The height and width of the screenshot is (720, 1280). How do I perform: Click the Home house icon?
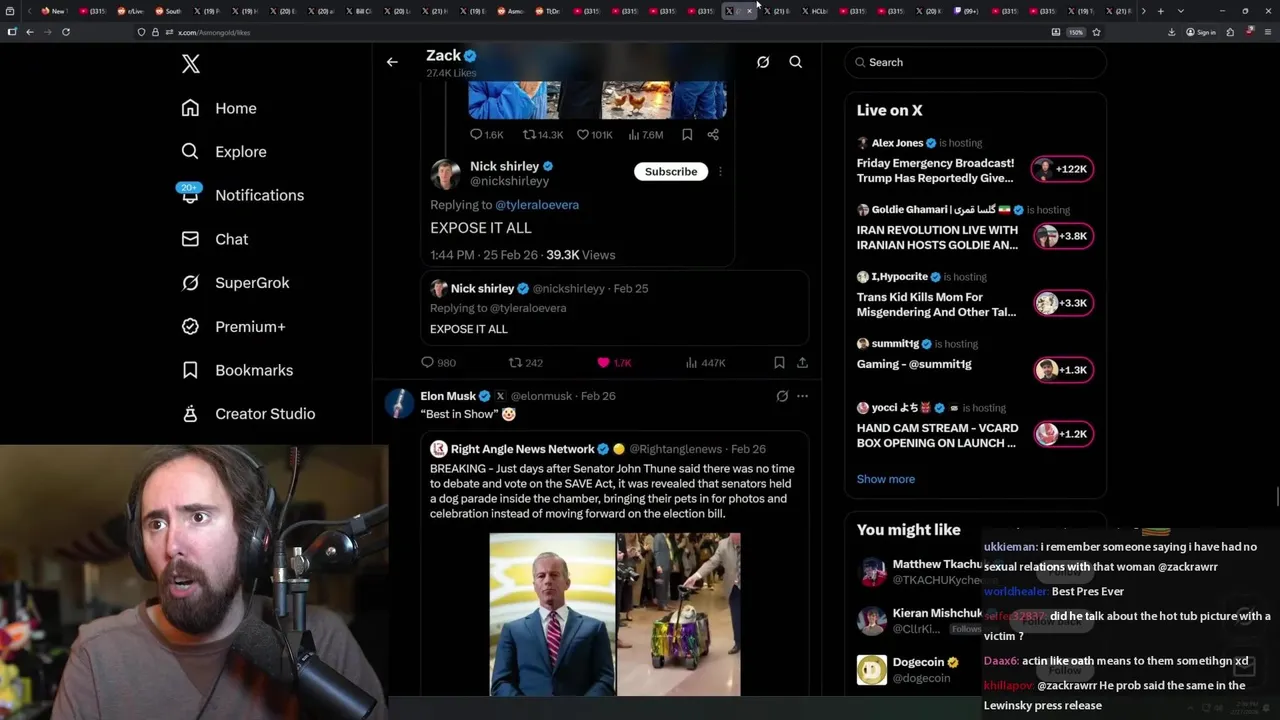click(x=190, y=108)
